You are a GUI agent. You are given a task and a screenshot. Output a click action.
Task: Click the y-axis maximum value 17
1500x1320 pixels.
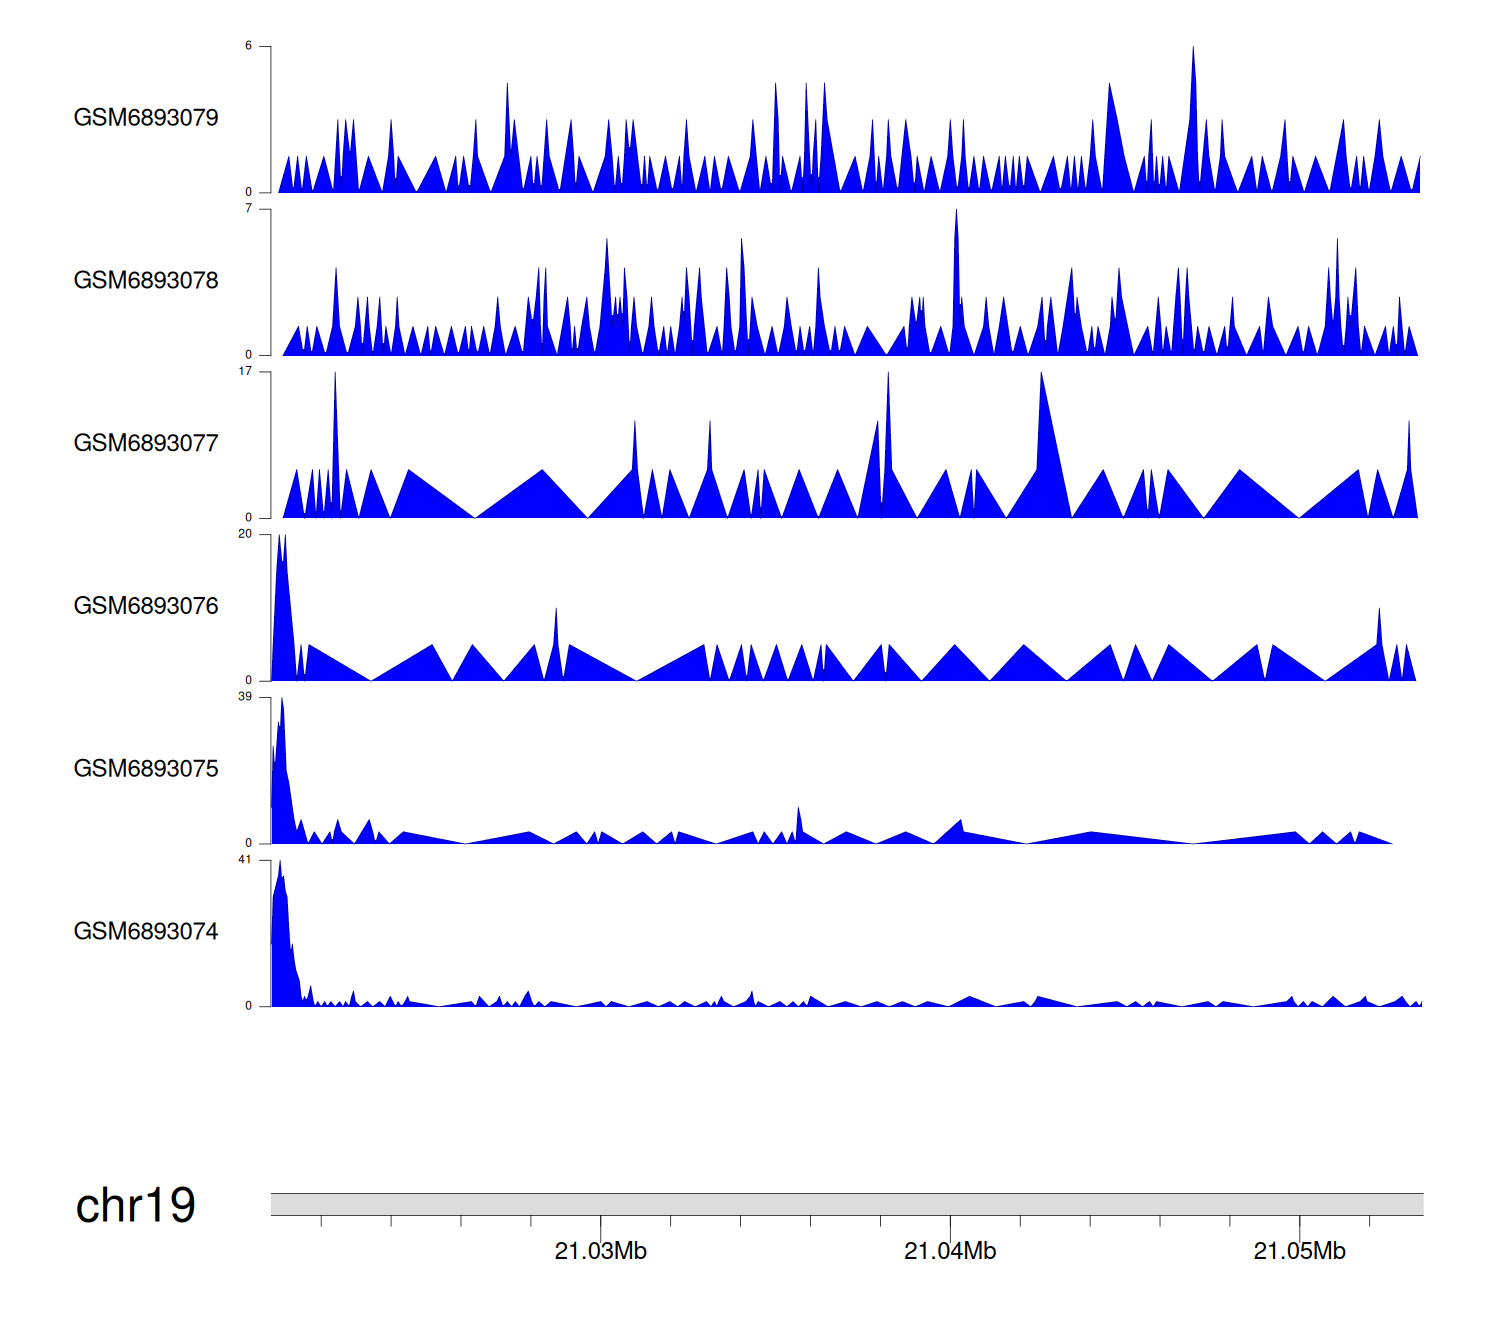click(245, 371)
